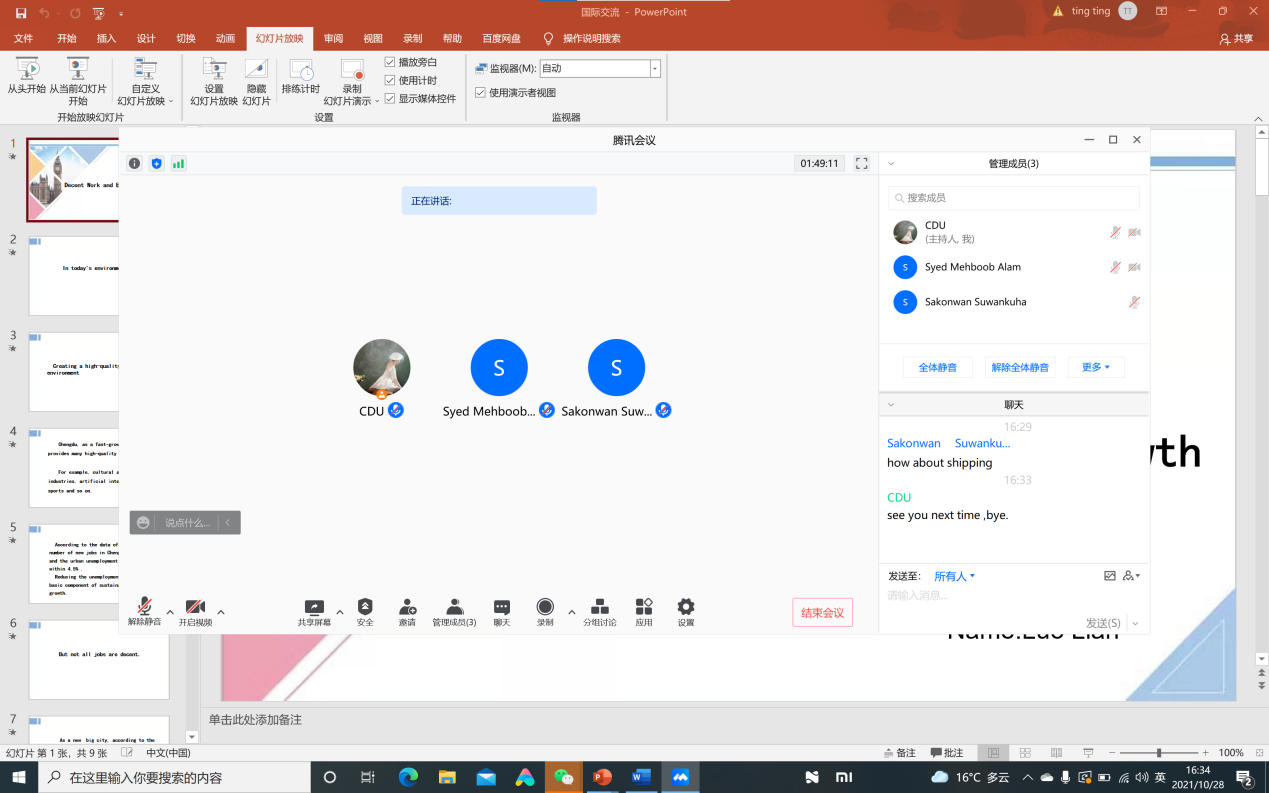The width and height of the screenshot is (1269, 793).
Task: Click PowerPoint 'From Beginning' slideshow icon
Action: [x=27, y=69]
